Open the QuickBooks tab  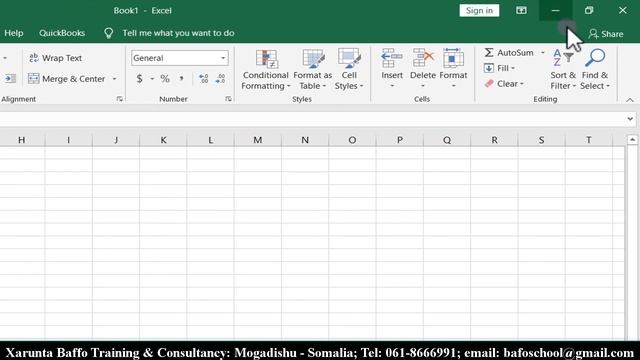tap(62, 33)
